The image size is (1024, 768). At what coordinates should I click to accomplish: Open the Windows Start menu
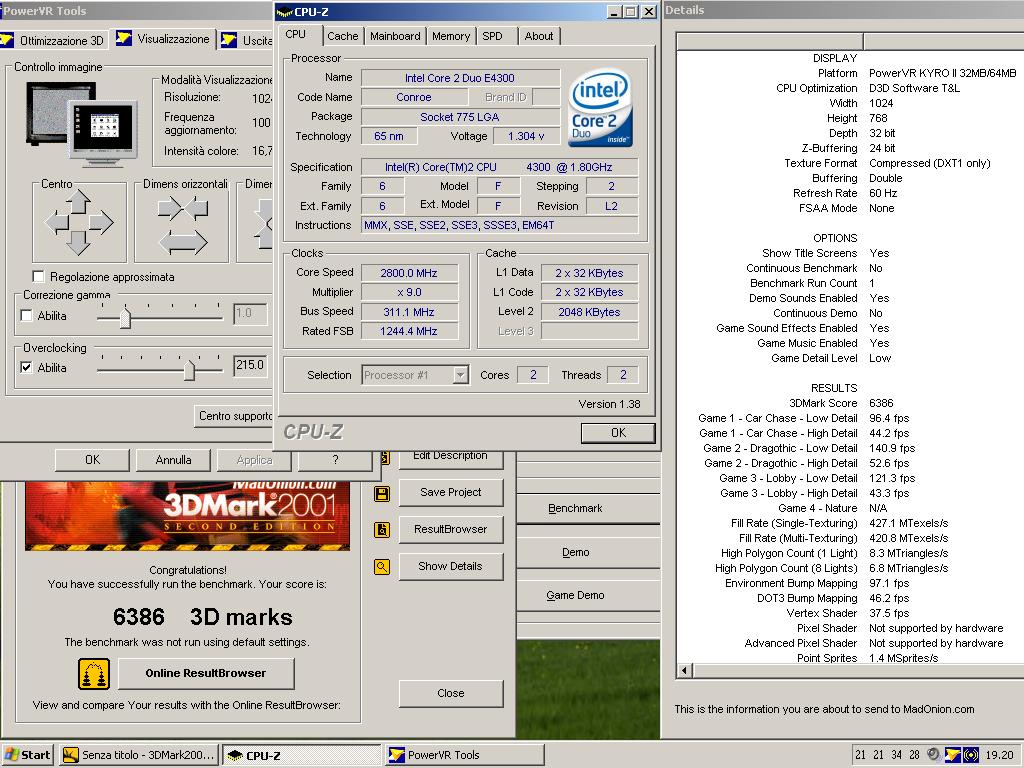27,755
